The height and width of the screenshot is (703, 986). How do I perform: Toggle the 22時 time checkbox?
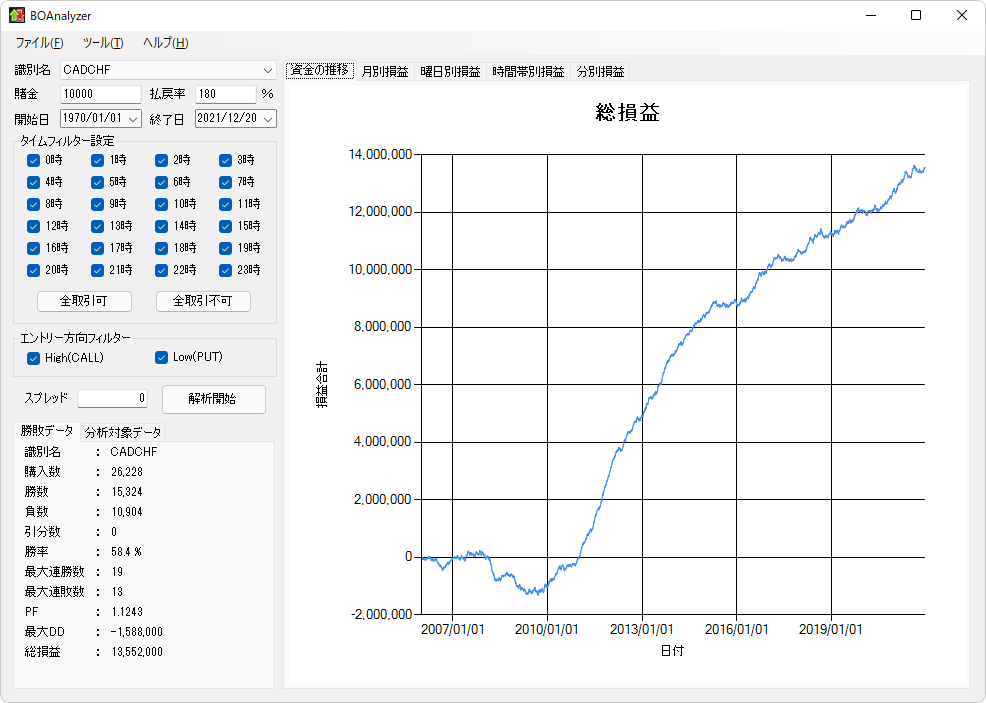162,270
